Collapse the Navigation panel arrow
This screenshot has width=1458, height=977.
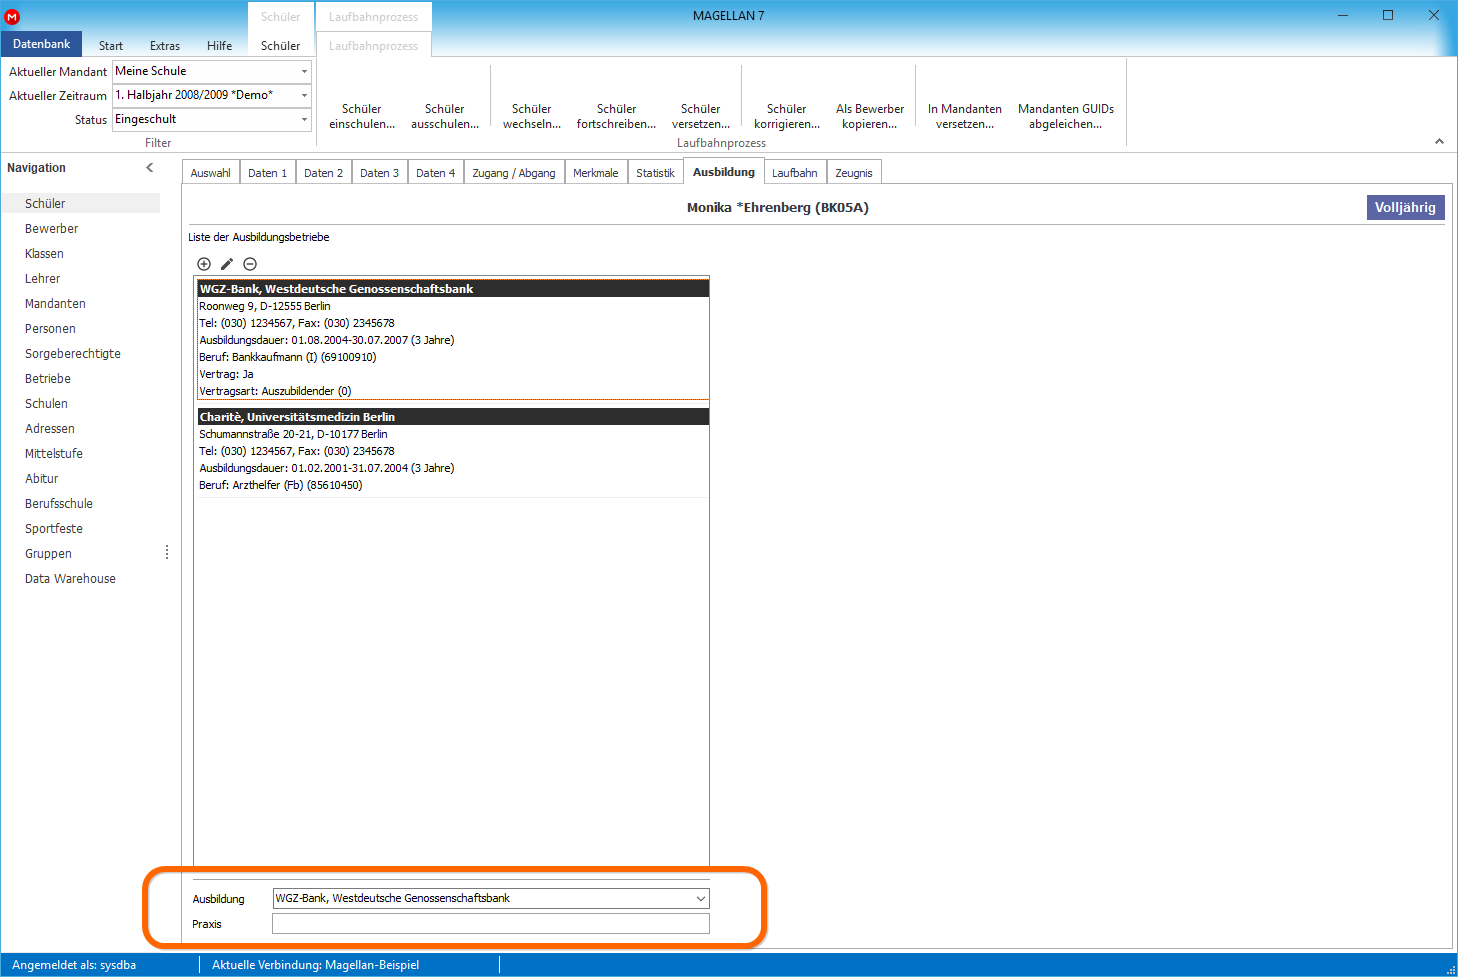[150, 168]
